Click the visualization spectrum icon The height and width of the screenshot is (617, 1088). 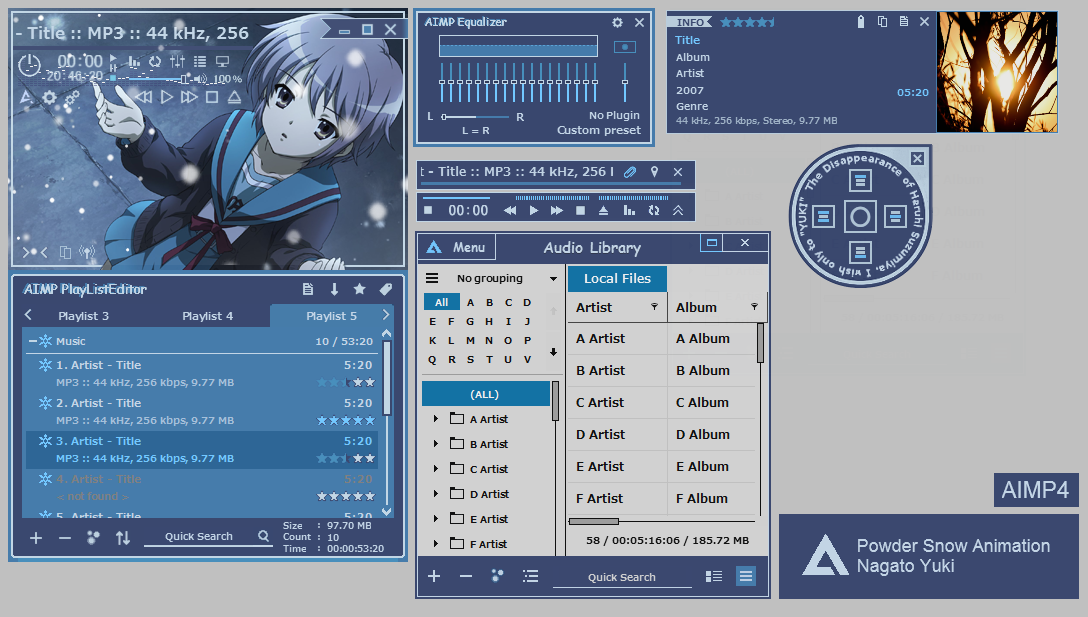tap(135, 62)
